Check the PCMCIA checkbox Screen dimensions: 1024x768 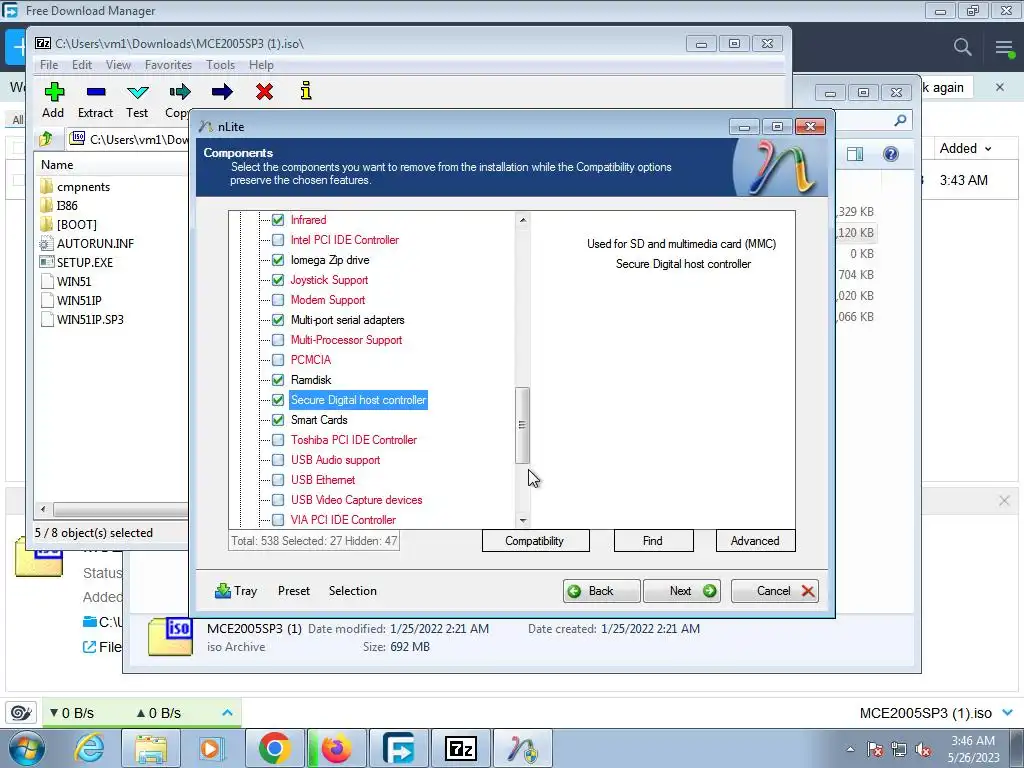(x=278, y=360)
